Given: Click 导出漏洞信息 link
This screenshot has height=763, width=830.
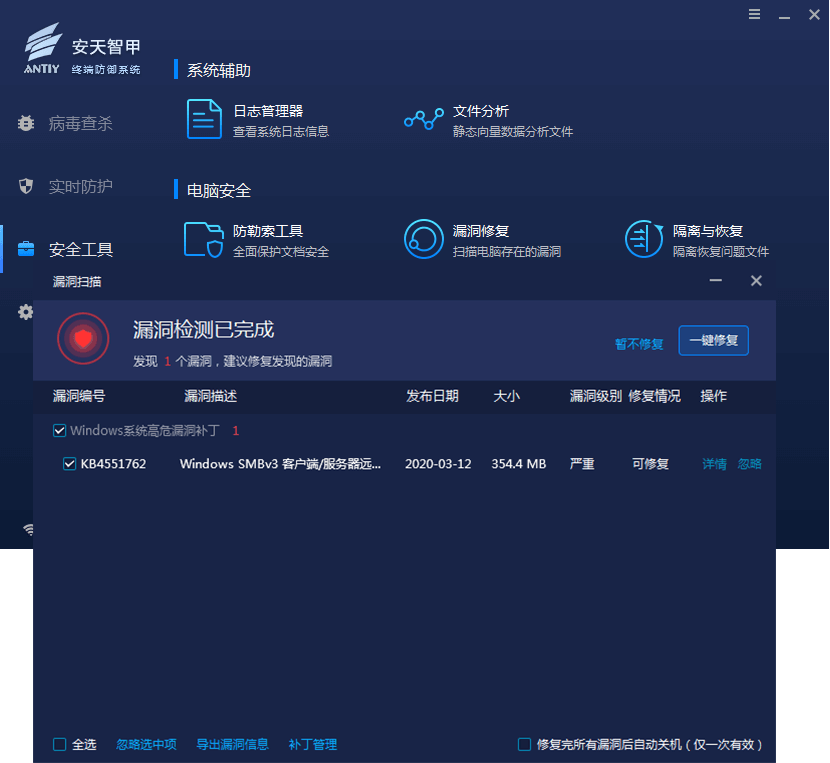Looking at the screenshot, I should point(232,744).
